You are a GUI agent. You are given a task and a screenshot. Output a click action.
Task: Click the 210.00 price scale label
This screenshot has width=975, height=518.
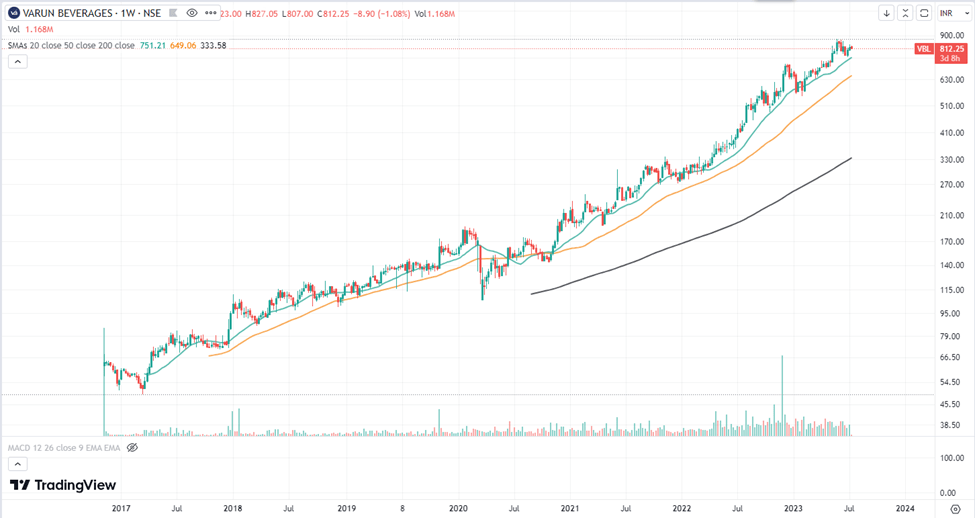(952, 215)
